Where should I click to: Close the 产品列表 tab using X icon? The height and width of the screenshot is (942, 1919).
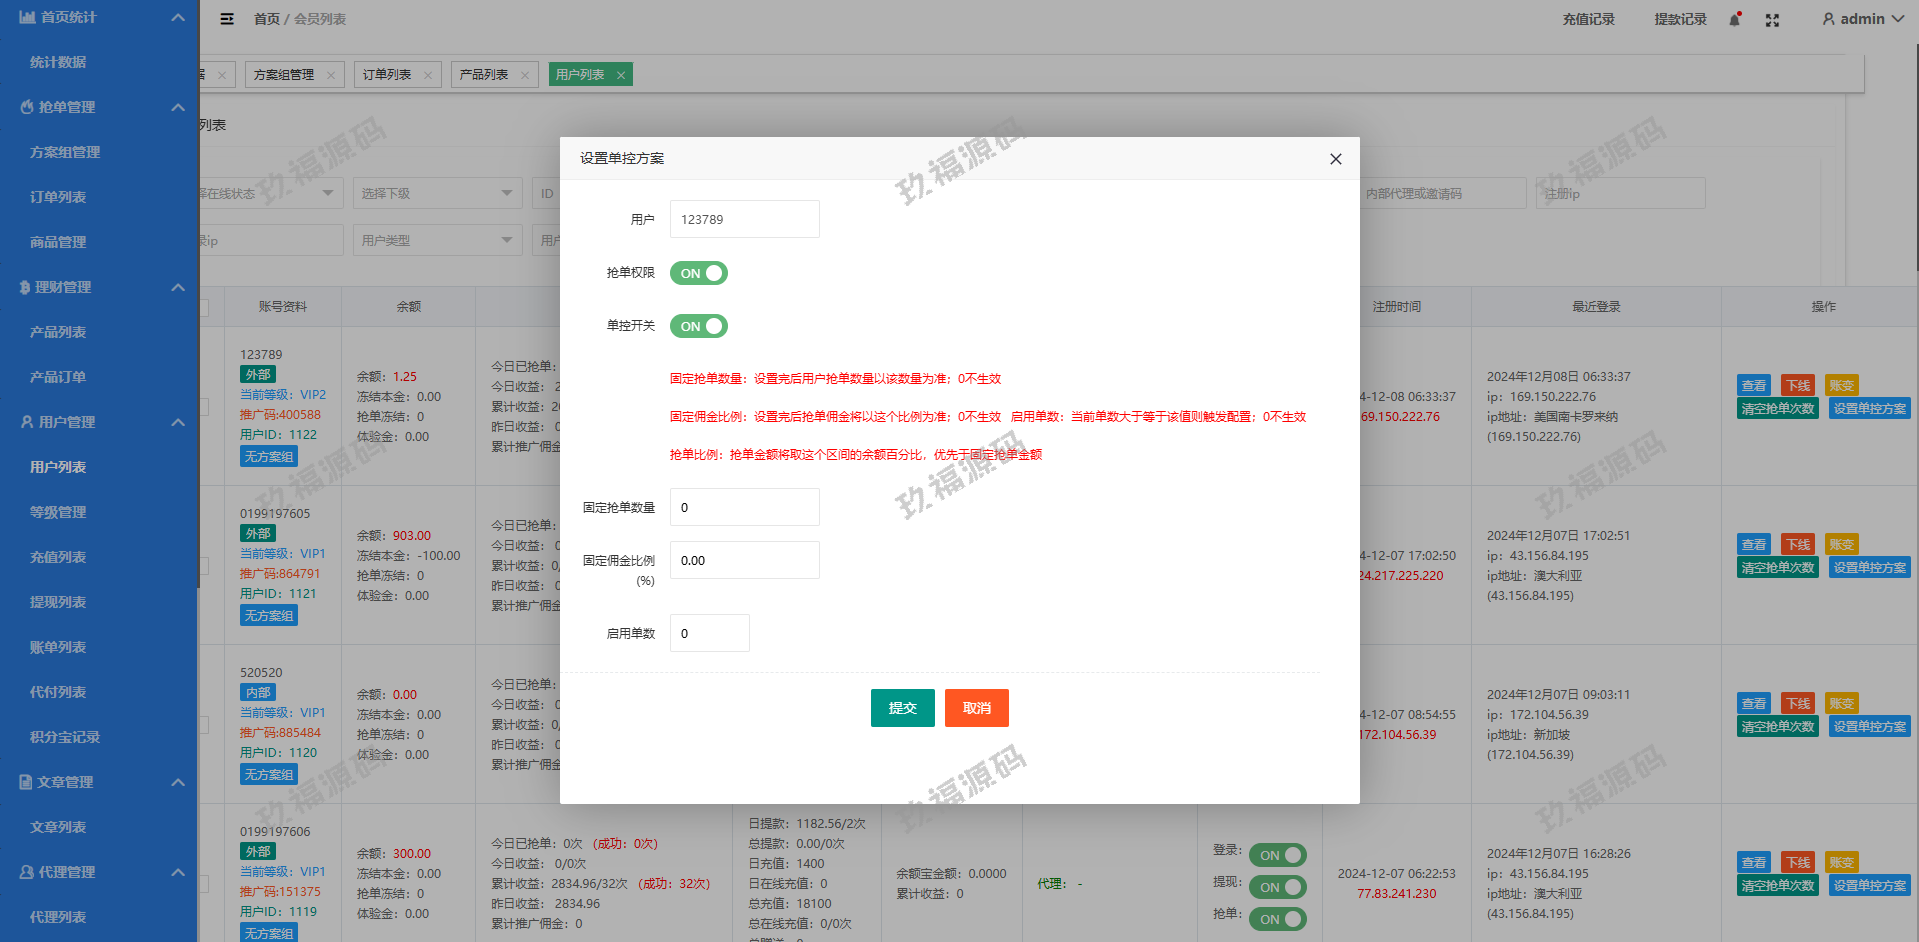point(525,75)
